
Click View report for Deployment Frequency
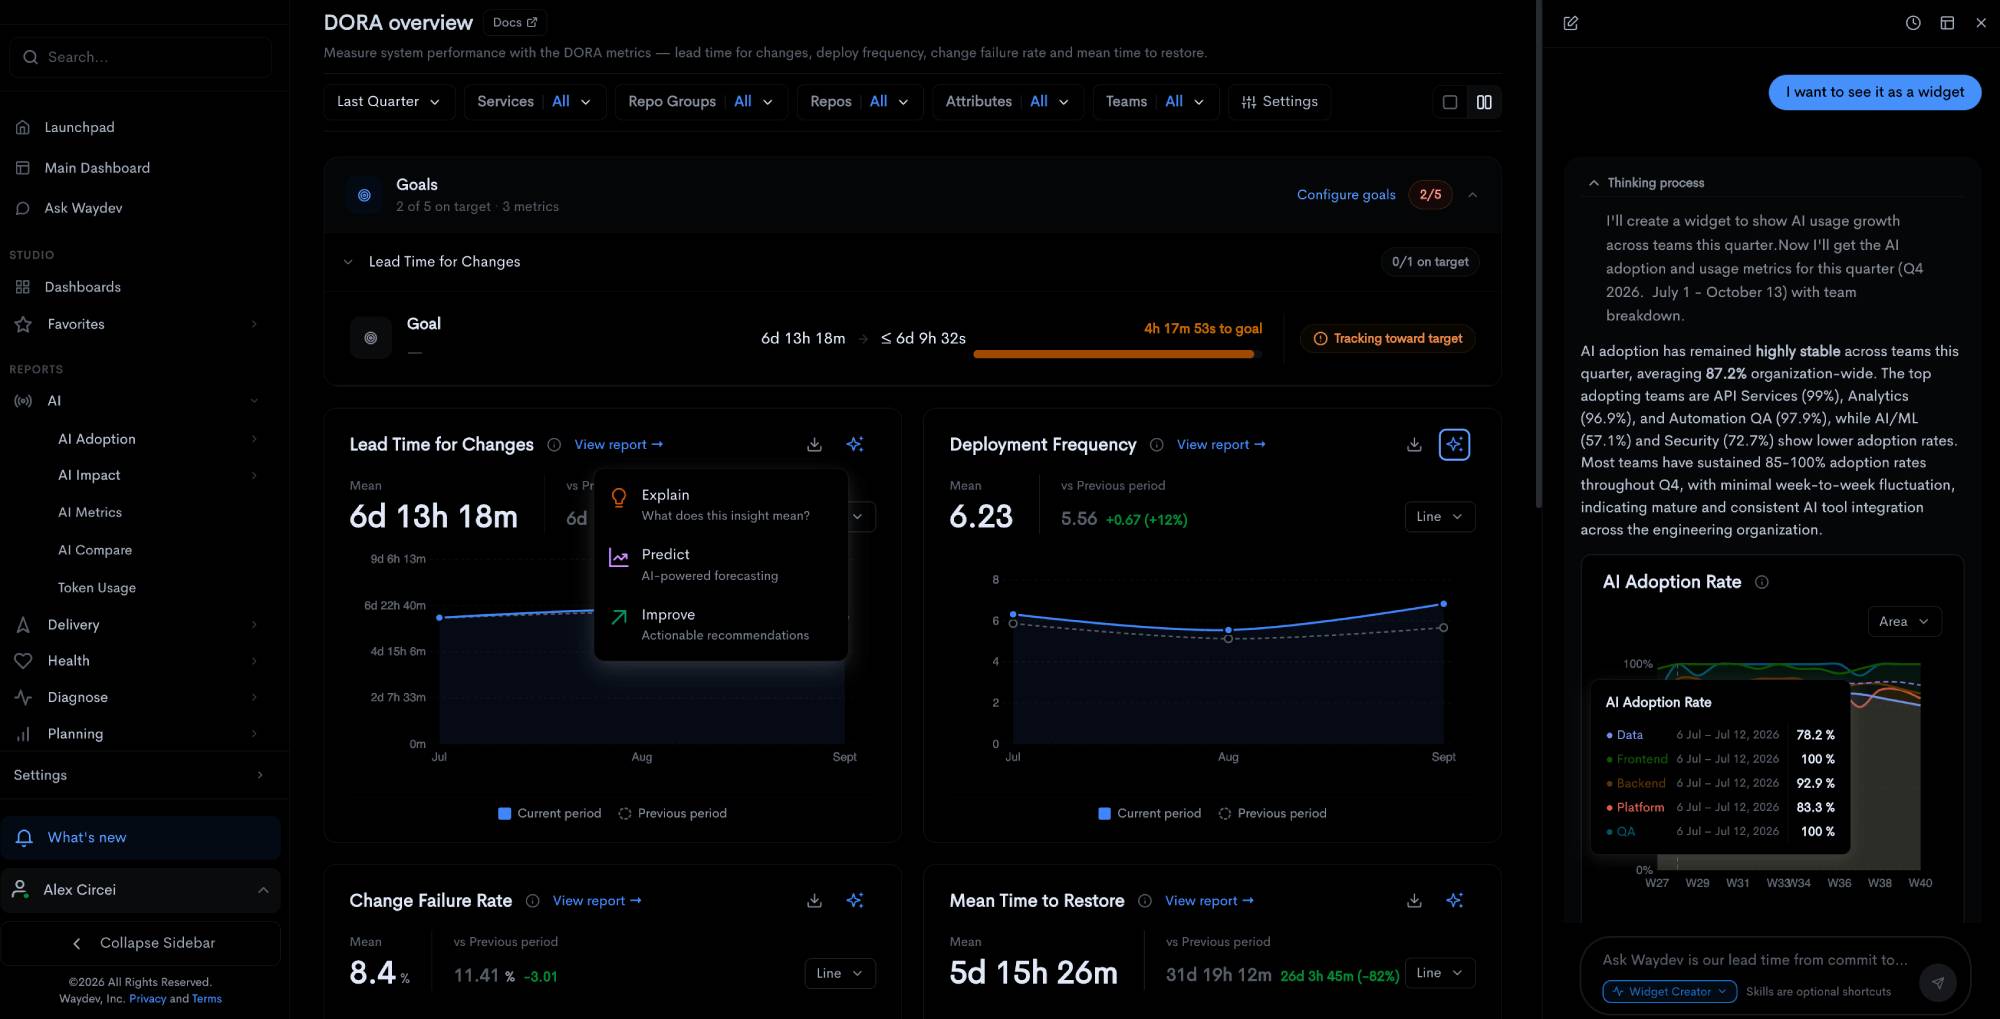tap(1221, 445)
